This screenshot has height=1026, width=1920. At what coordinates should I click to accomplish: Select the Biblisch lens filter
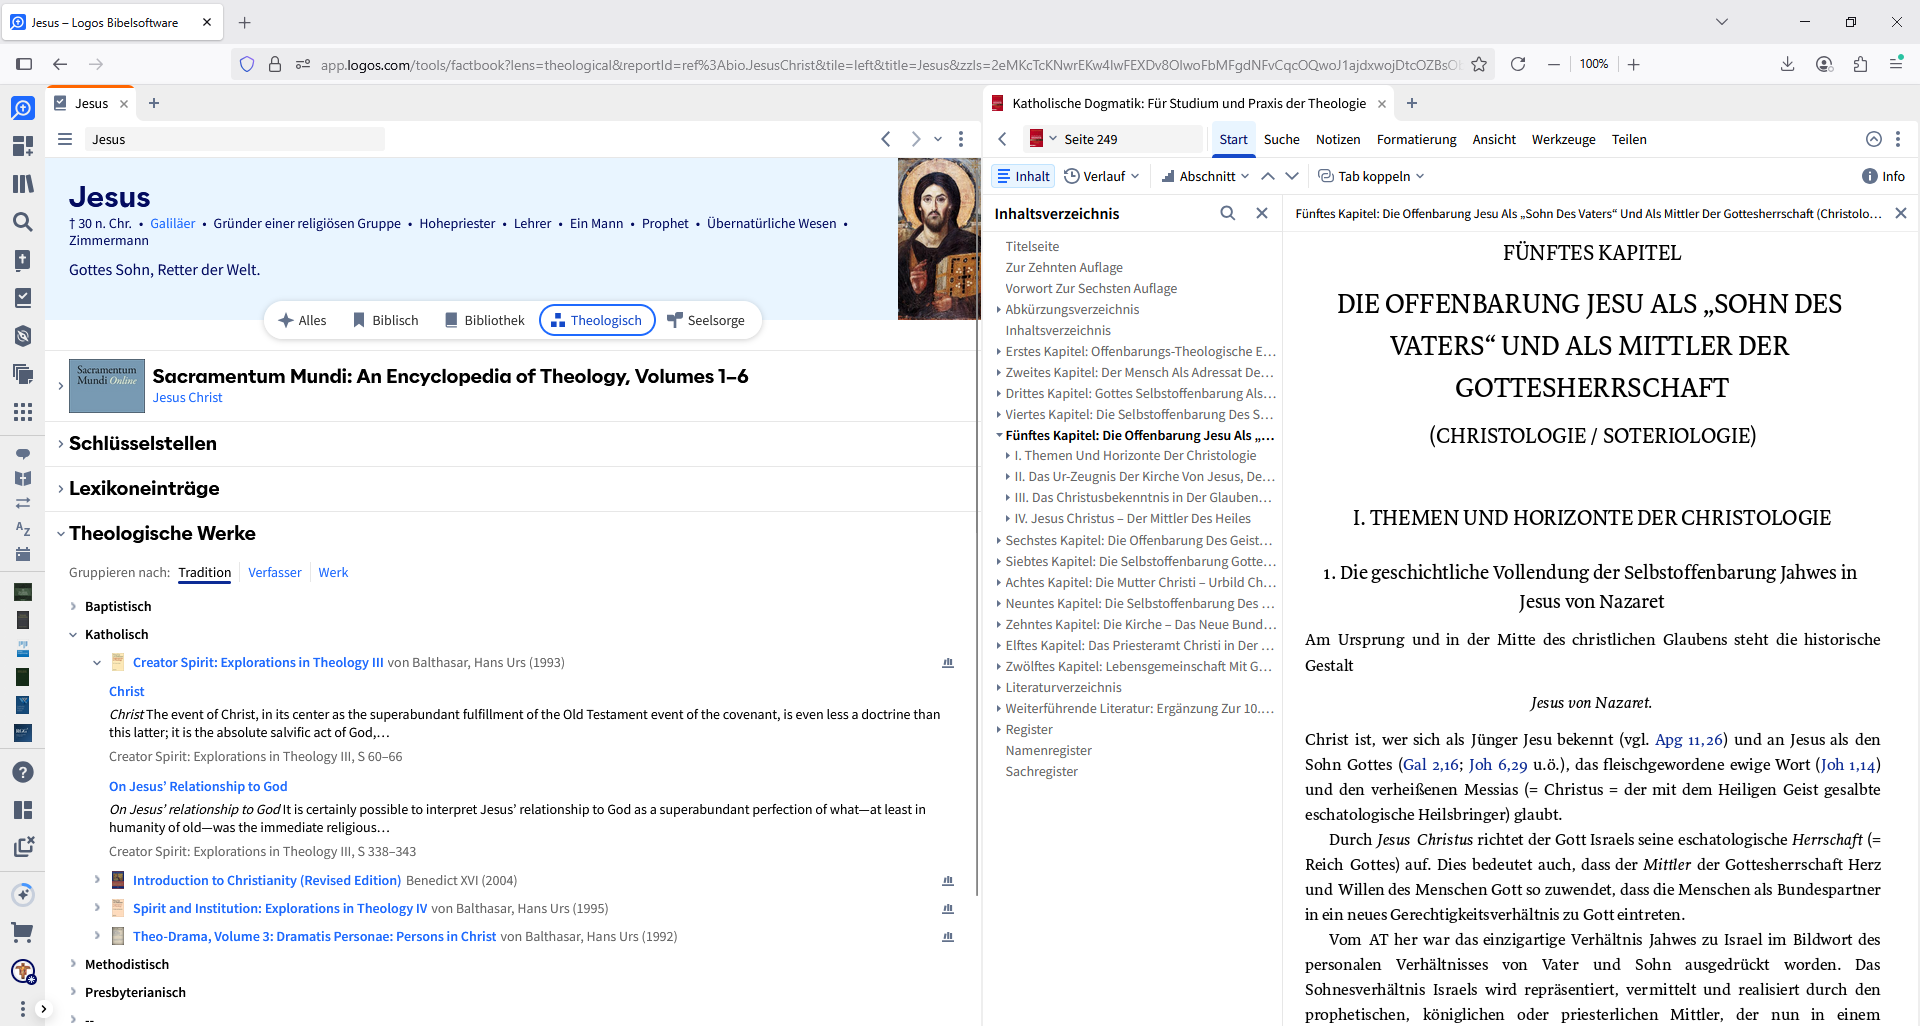tap(386, 320)
